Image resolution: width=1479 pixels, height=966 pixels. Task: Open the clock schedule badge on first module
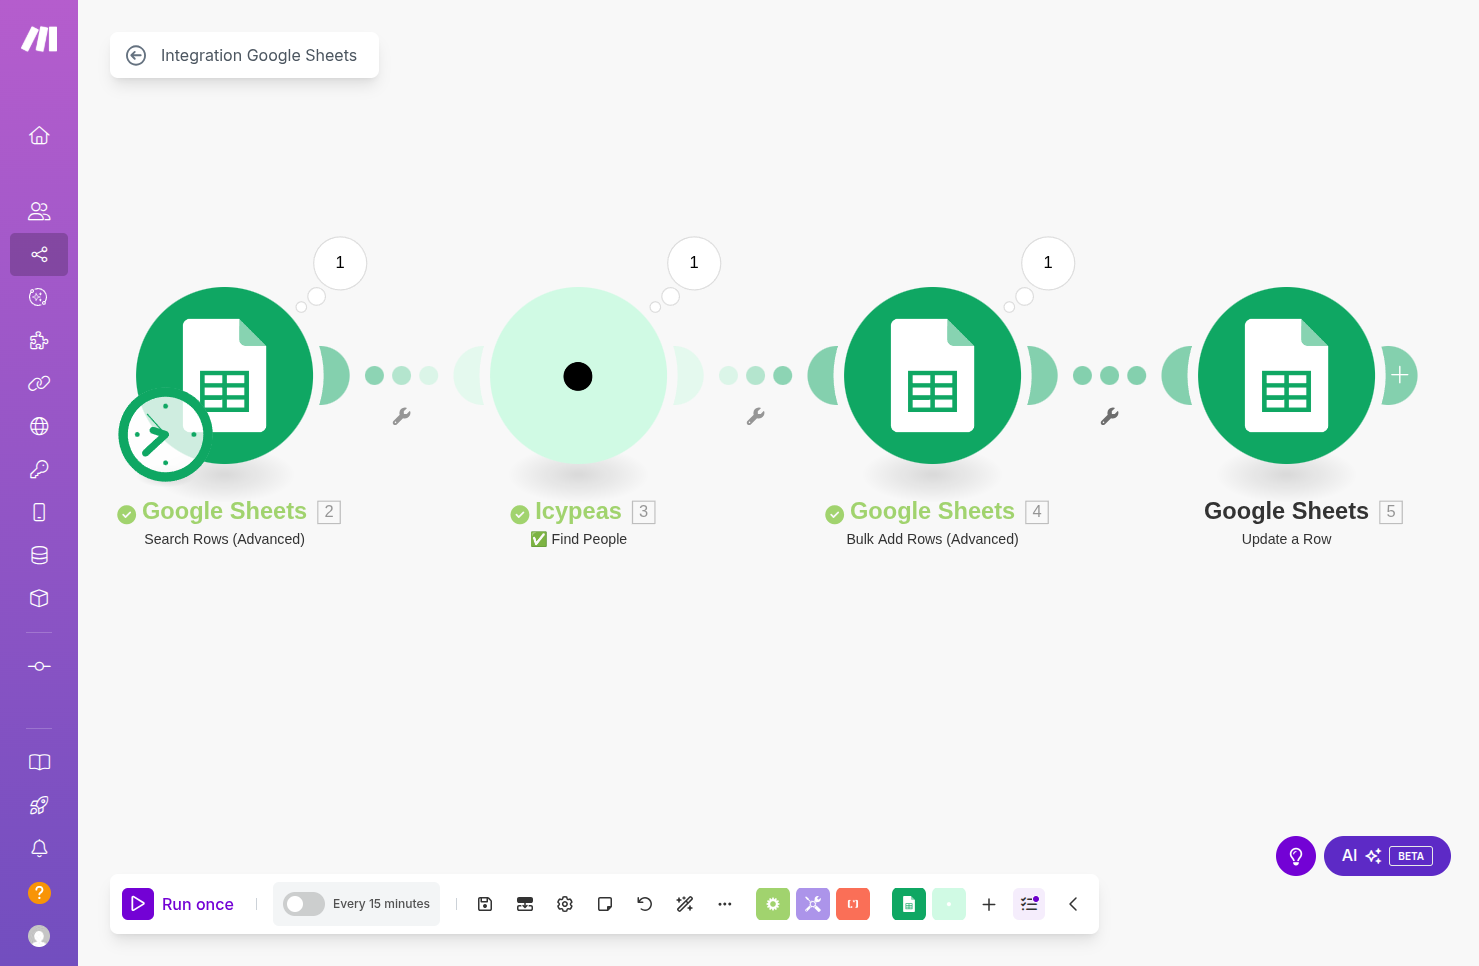[165, 435]
